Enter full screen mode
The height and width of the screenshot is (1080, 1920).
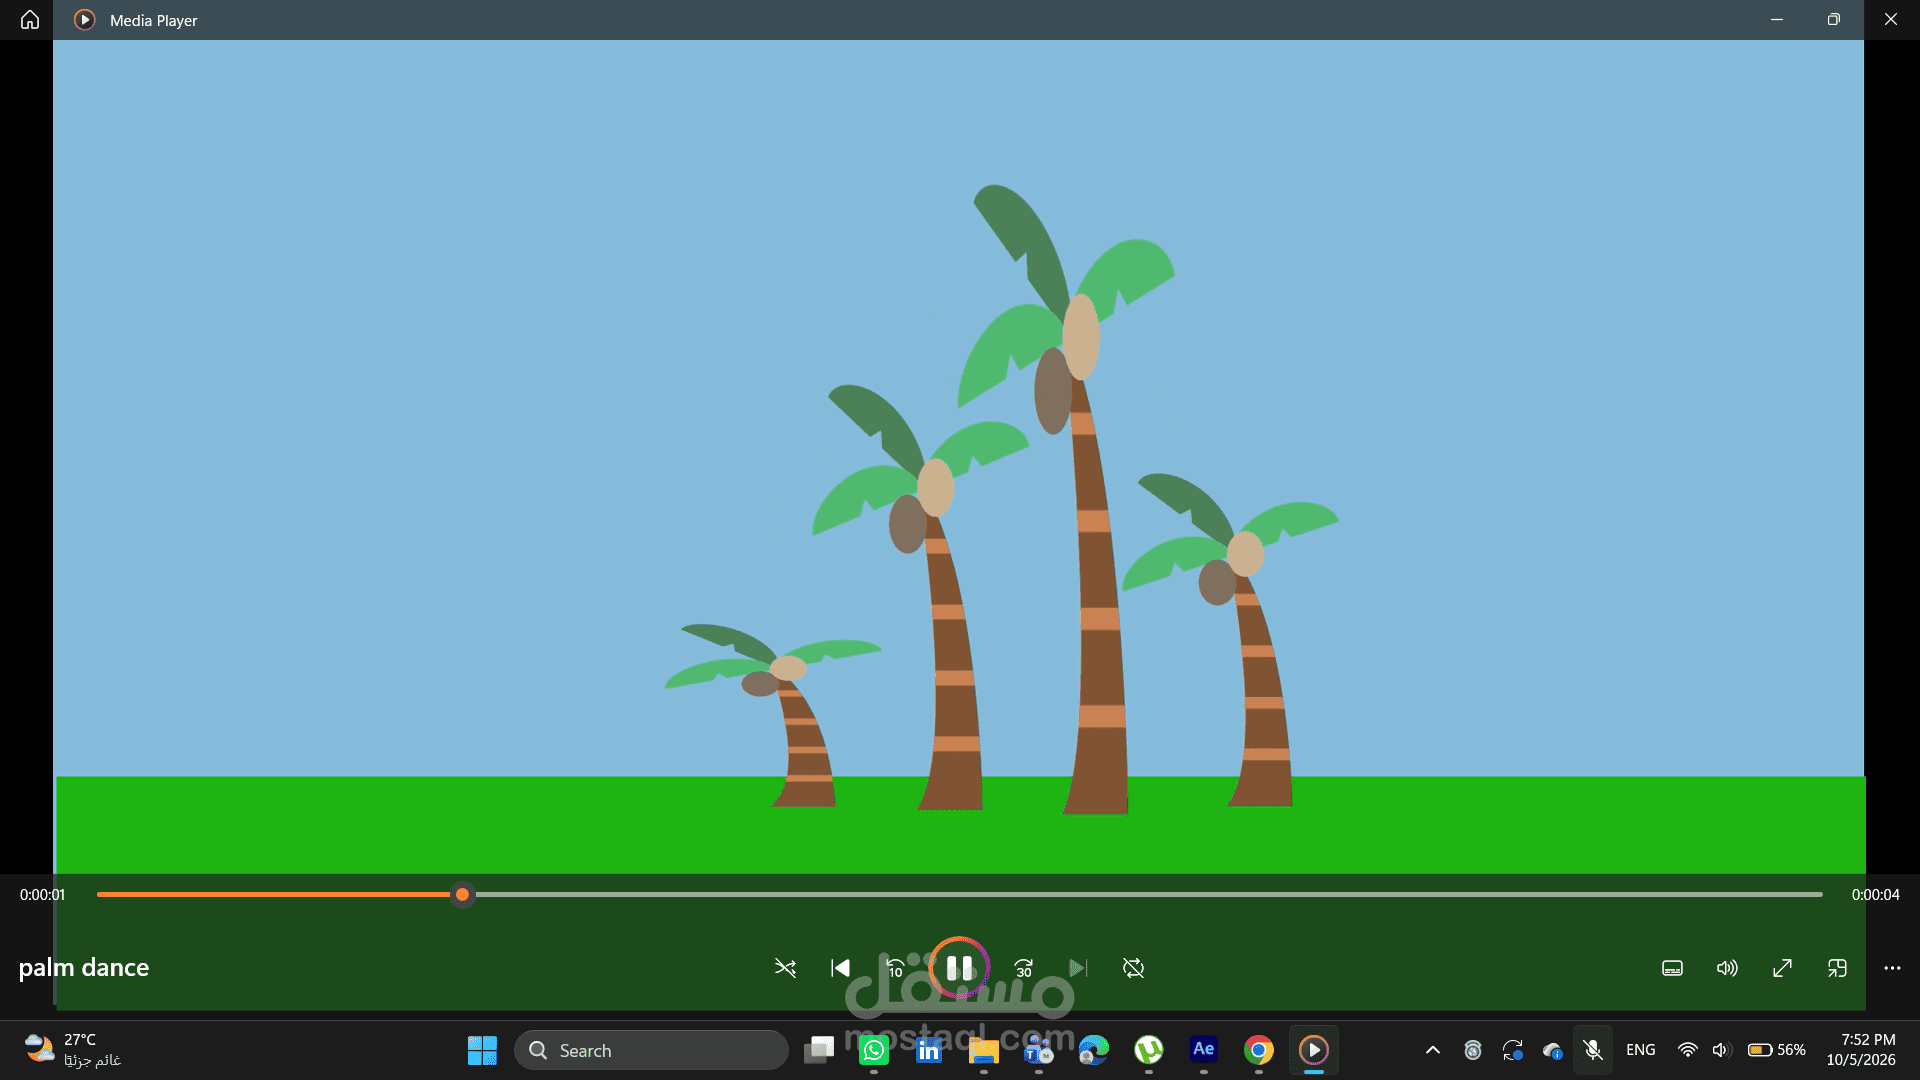[1782, 968]
